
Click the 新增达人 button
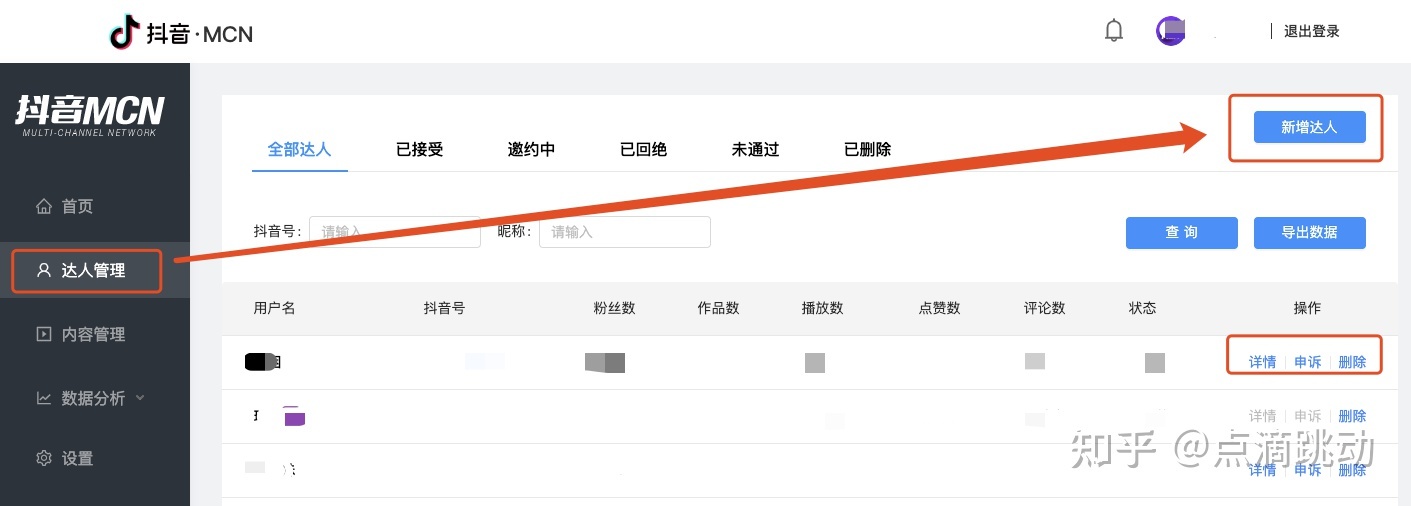(1309, 127)
